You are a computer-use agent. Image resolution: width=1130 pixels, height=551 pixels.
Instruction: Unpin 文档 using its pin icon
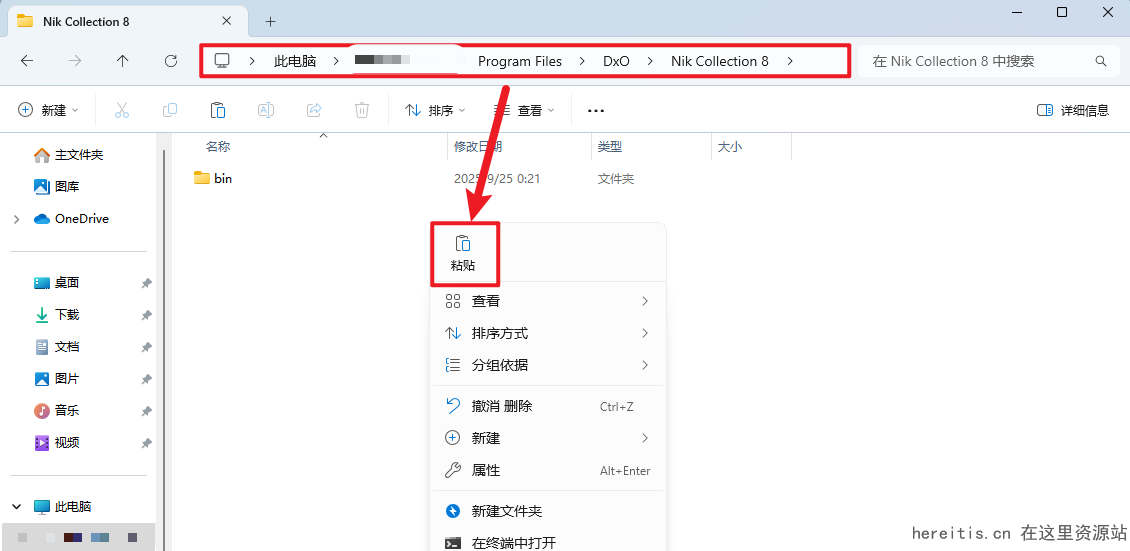coord(146,347)
